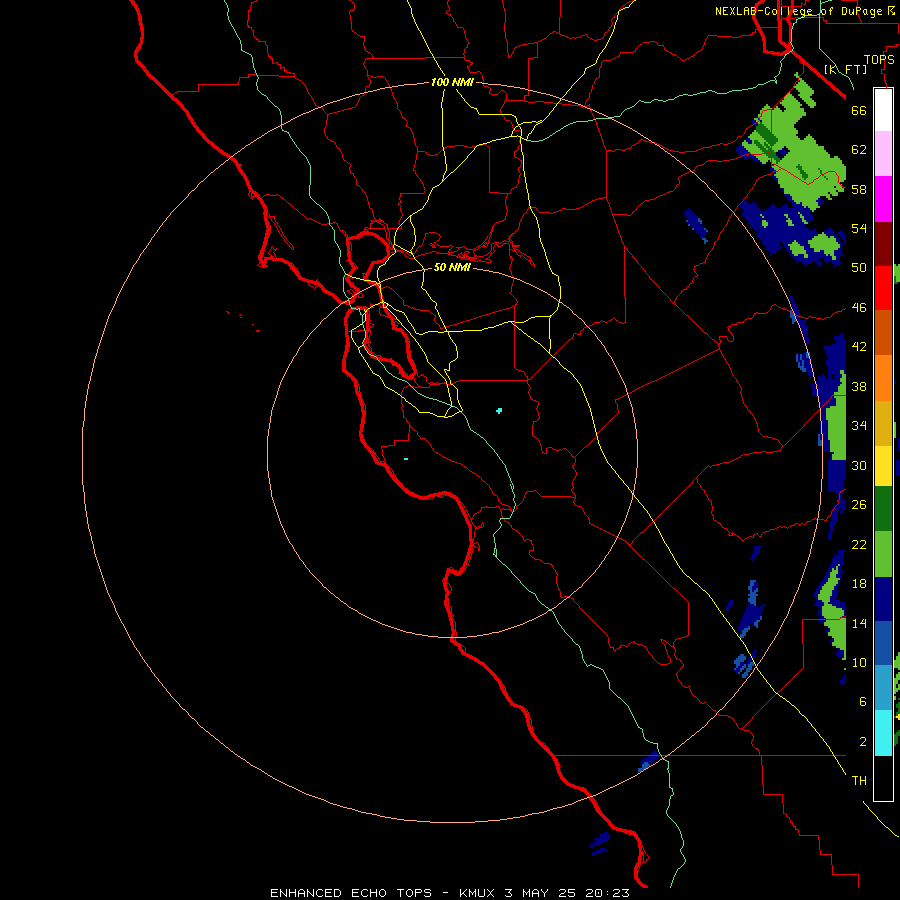This screenshot has height=900, width=900.
Task: Click the magenta legend swatch
Action: 883,199
